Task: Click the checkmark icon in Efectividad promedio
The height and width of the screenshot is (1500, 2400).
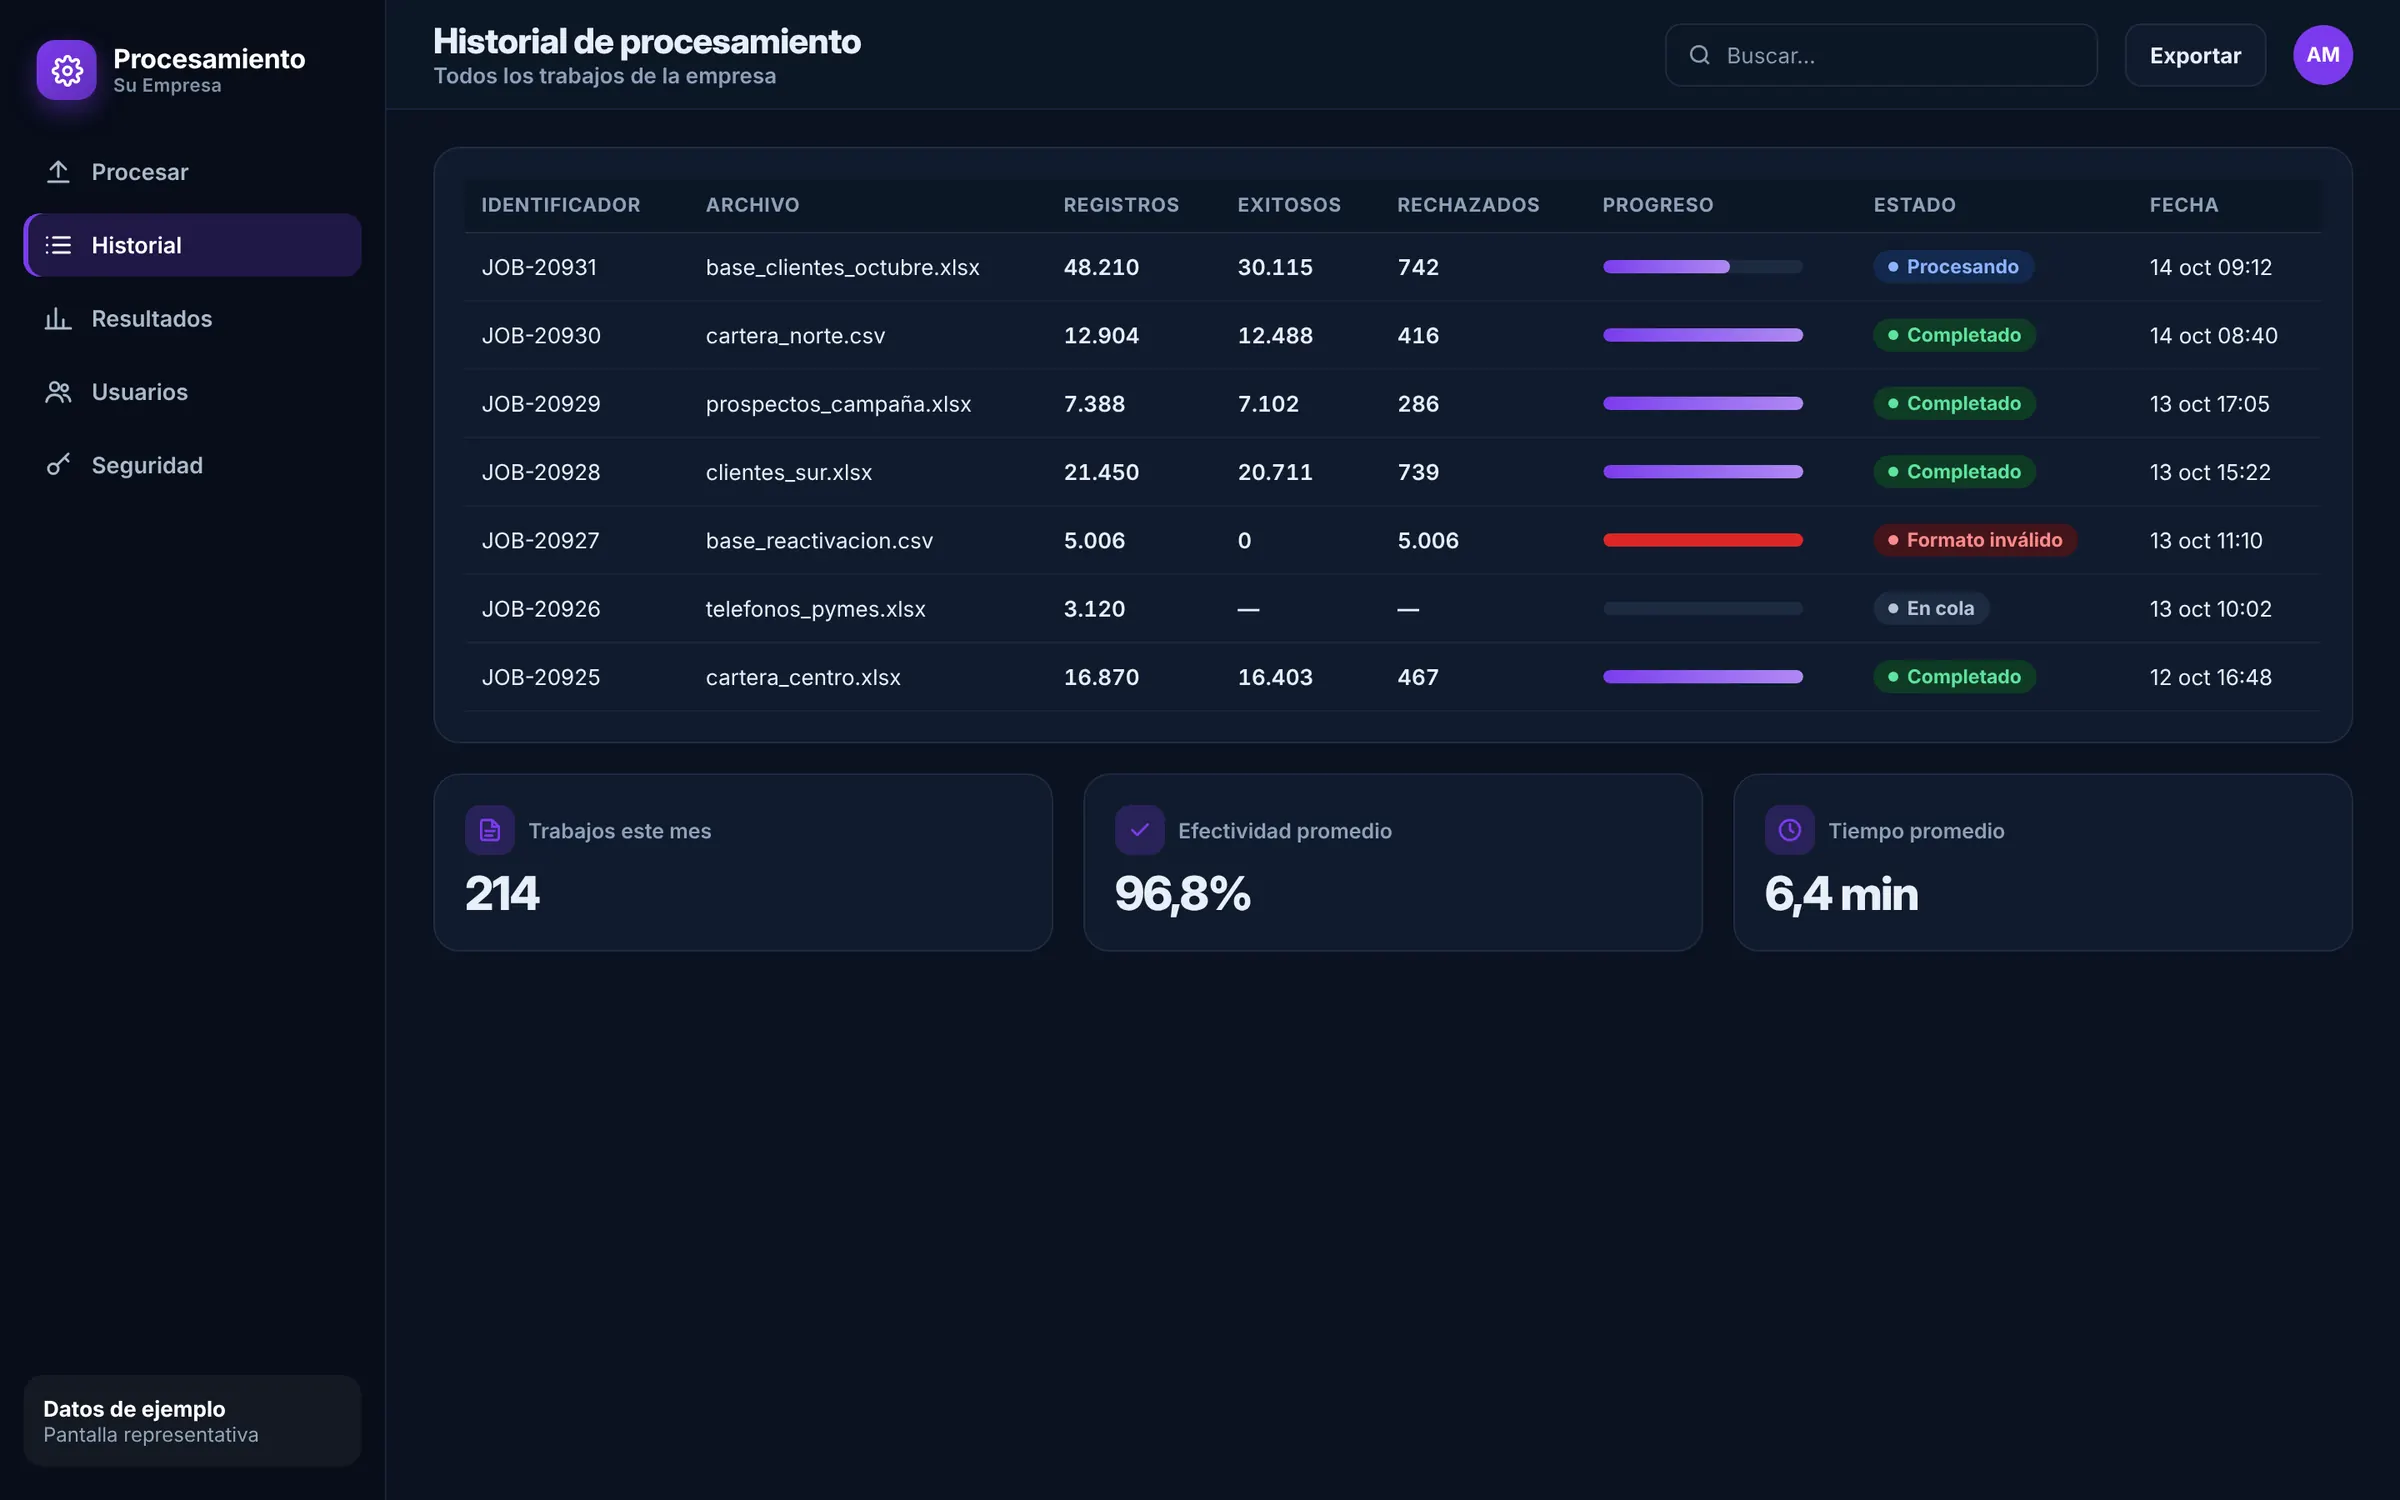Action: pyautogui.click(x=1140, y=830)
